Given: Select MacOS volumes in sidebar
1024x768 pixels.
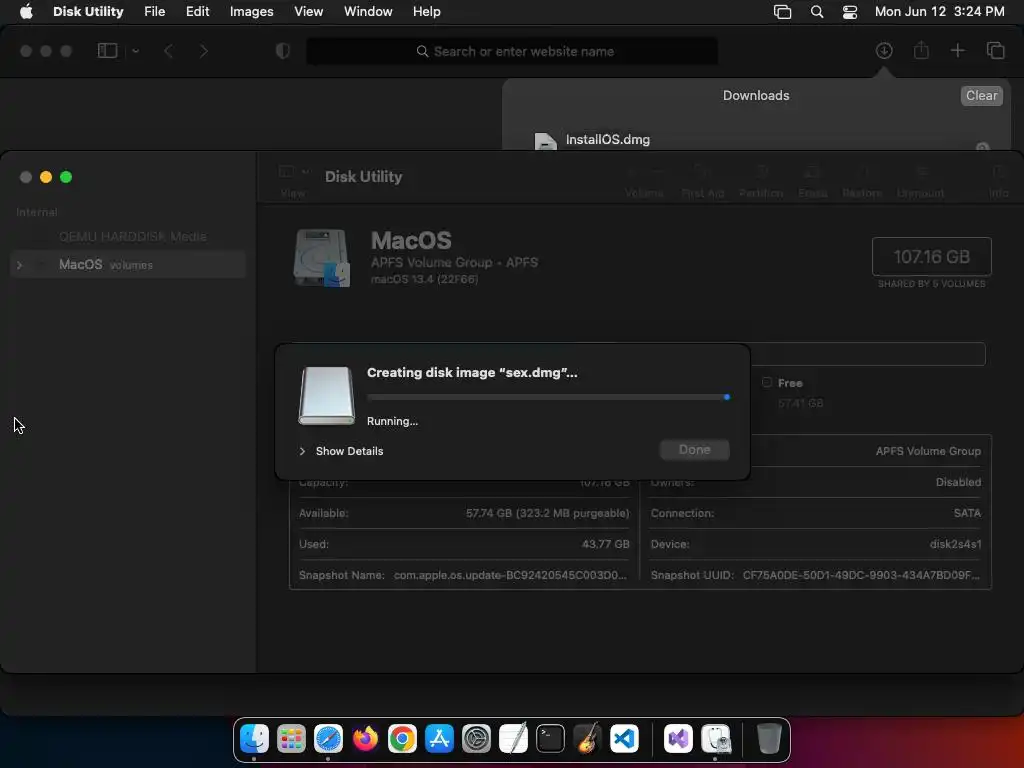Looking at the screenshot, I should (x=128, y=264).
